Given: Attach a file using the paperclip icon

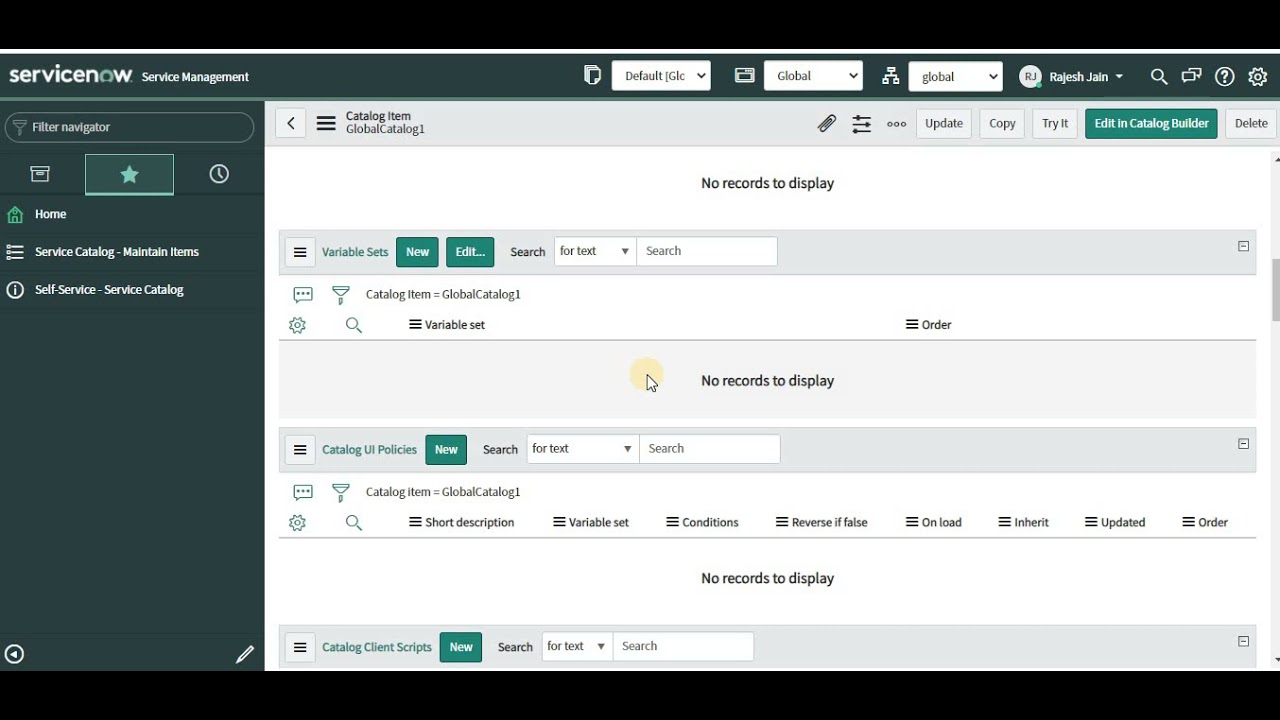Looking at the screenshot, I should pos(827,123).
